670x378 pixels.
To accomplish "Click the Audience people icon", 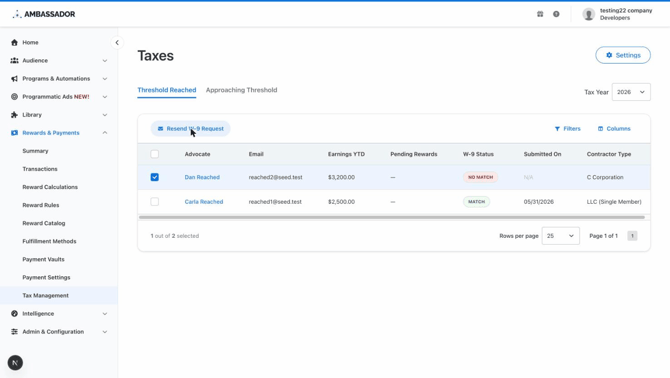I will [15, 61].
